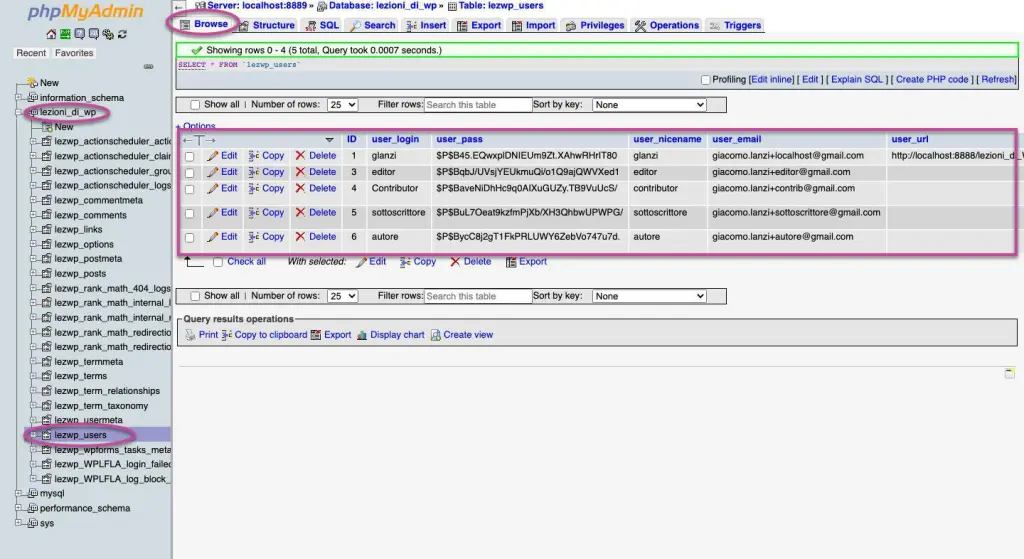
Task: Tick checkbox for sottoscrittore row
Action: [x=189, y=214]
